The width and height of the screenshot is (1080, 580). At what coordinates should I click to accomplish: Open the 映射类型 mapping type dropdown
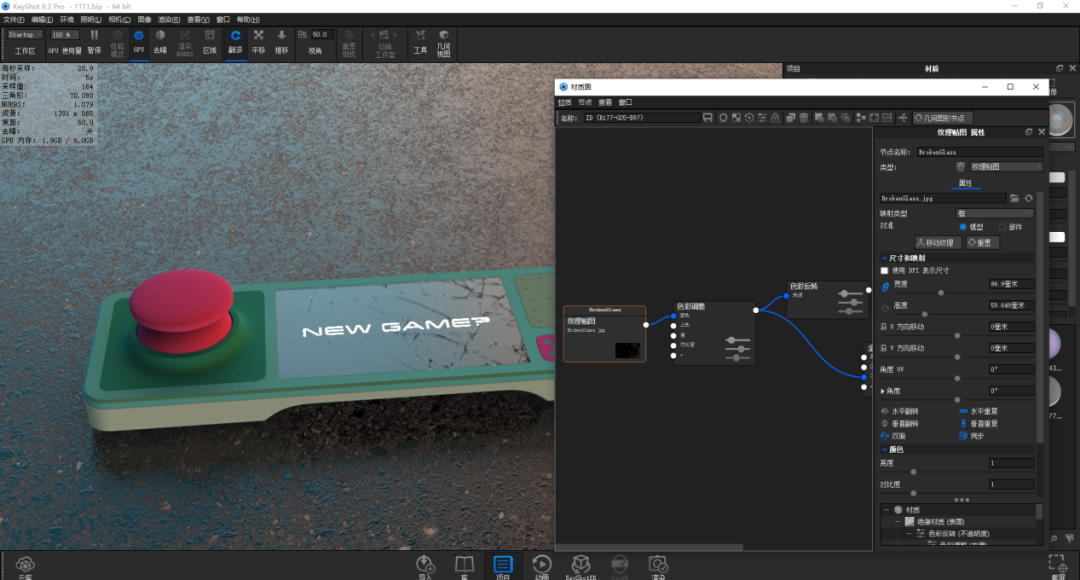click(995, 214)
